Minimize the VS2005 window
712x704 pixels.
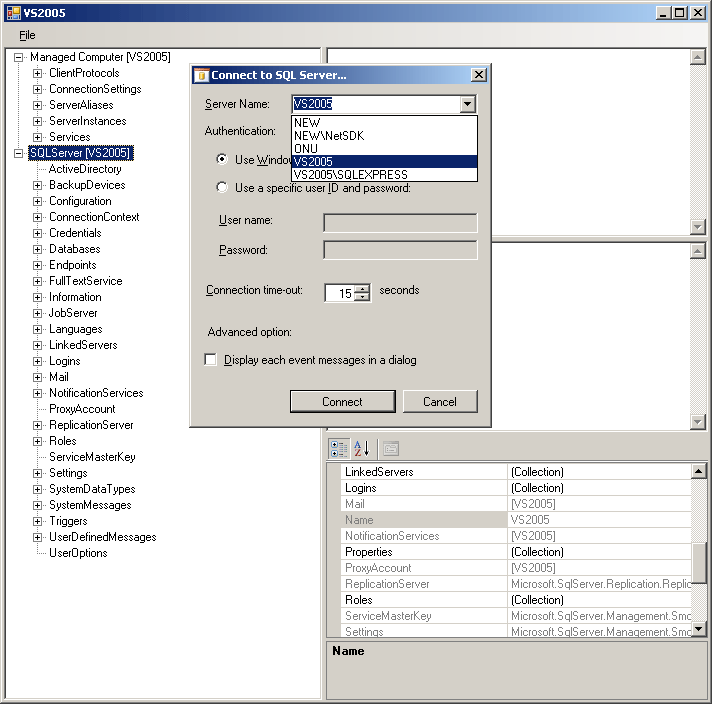click(x=664, y=13)
